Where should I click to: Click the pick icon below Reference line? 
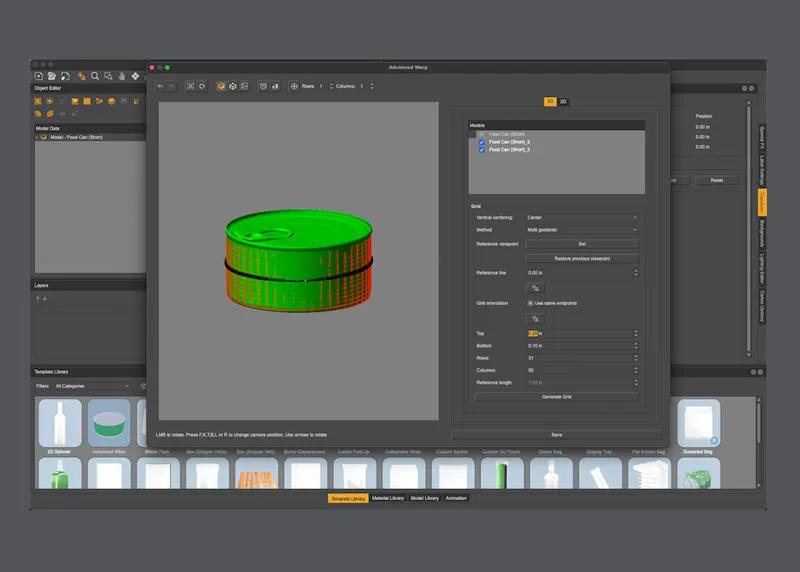click(535, 288)
